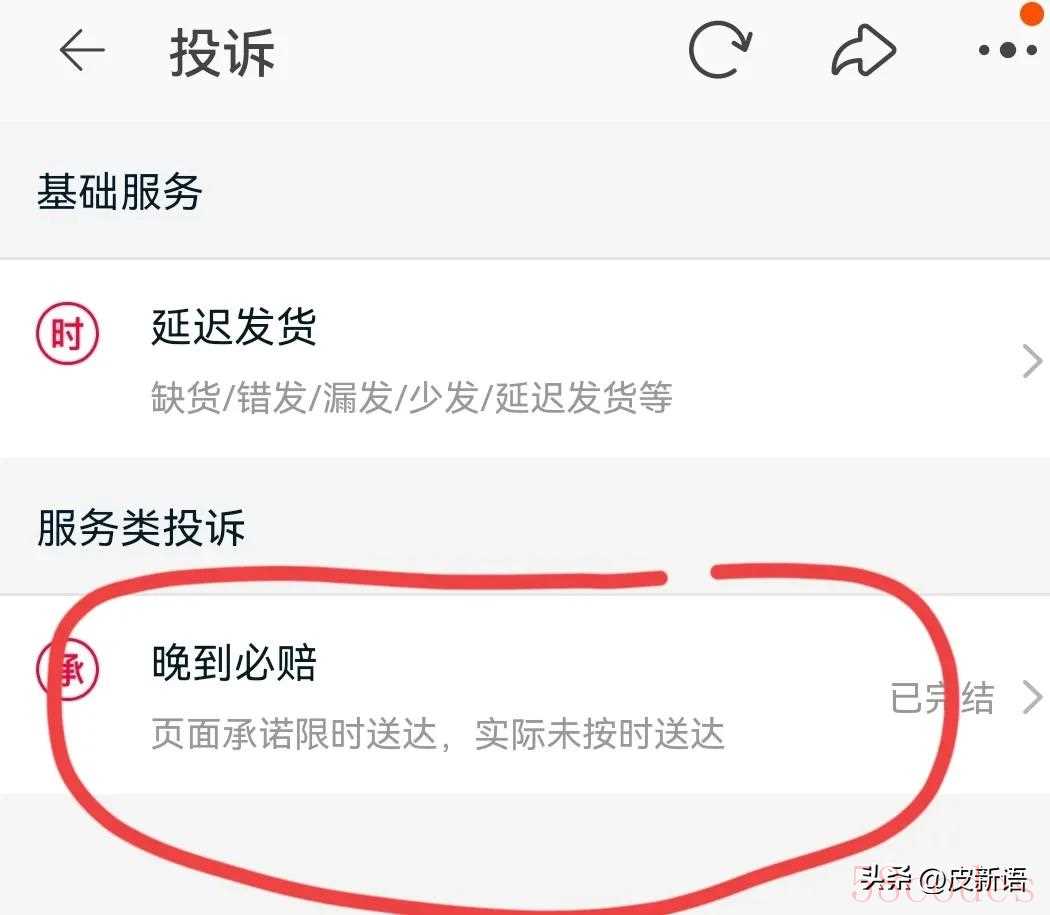Click the red 时 circle icon

click(67, 333)
